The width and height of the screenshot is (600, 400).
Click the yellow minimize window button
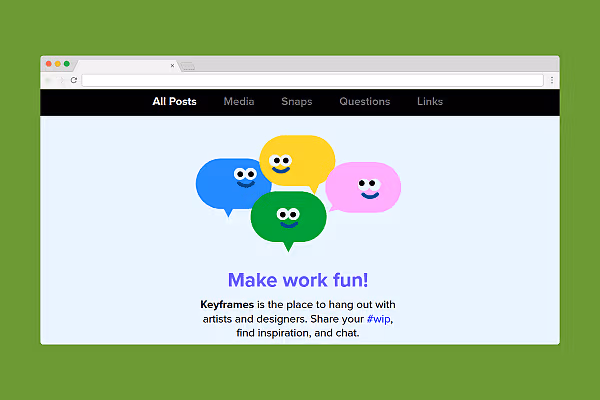click(x=58, y=64)
